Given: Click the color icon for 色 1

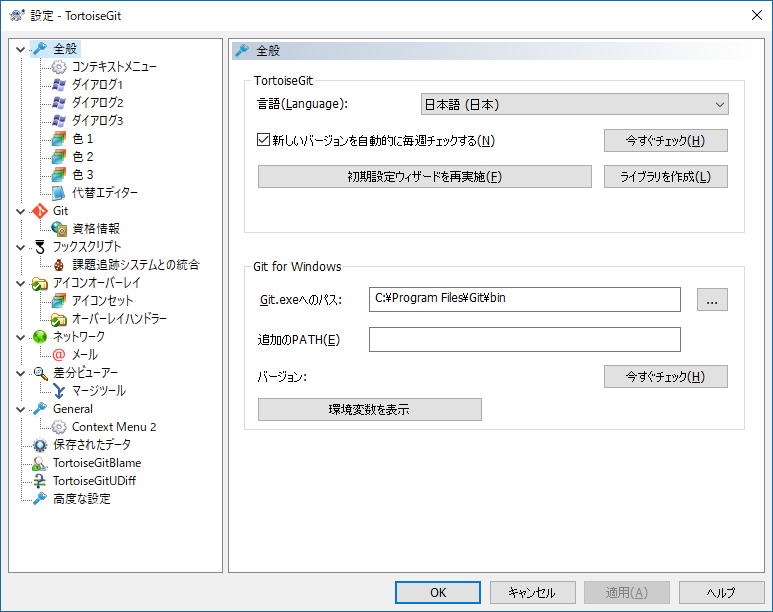Looking at the screenshot, I should [59, 139].
